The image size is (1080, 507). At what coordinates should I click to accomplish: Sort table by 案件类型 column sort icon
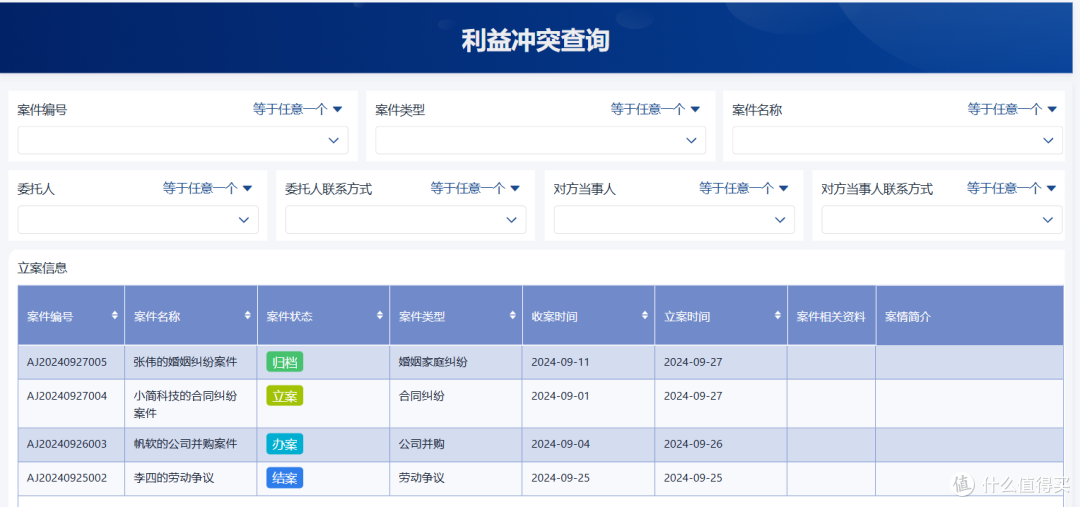[512, 315]
